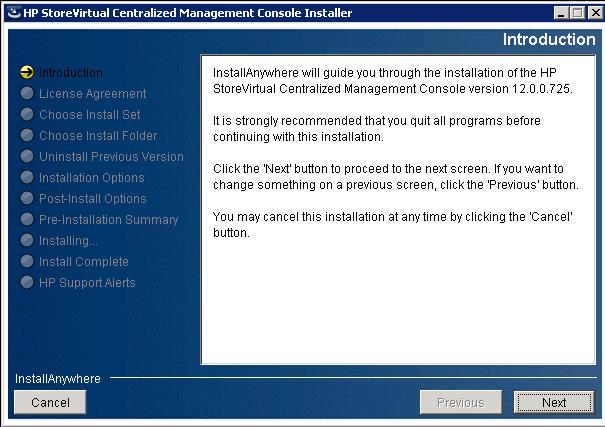
Task: Select the Choose Install Set step label
Action: (90, 115)
